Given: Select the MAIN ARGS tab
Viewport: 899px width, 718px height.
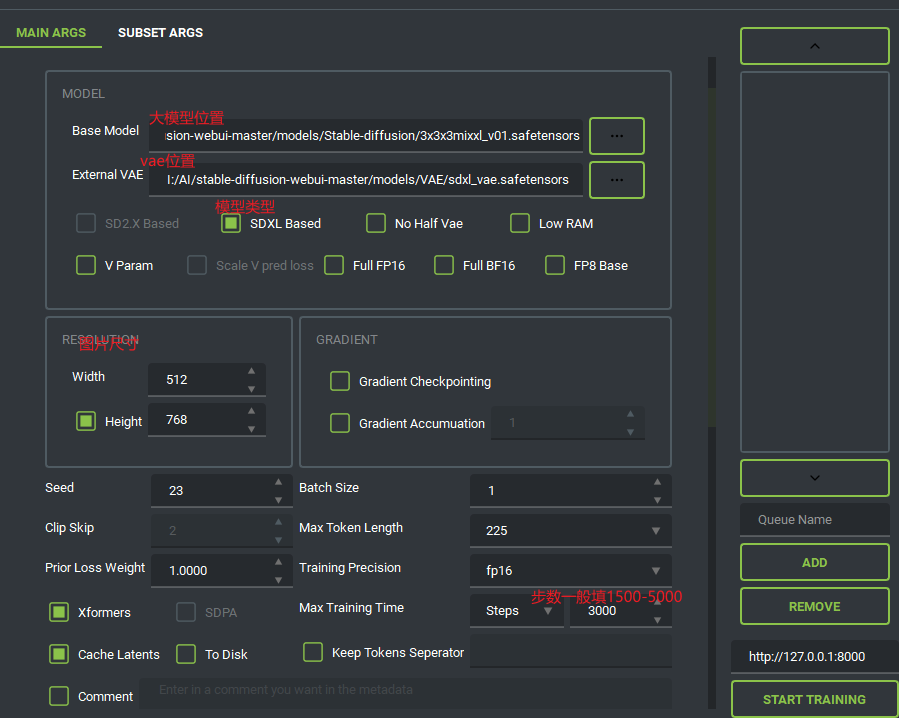Looking at the screenshot, I should pyautogui.click(x=51, y=33).
